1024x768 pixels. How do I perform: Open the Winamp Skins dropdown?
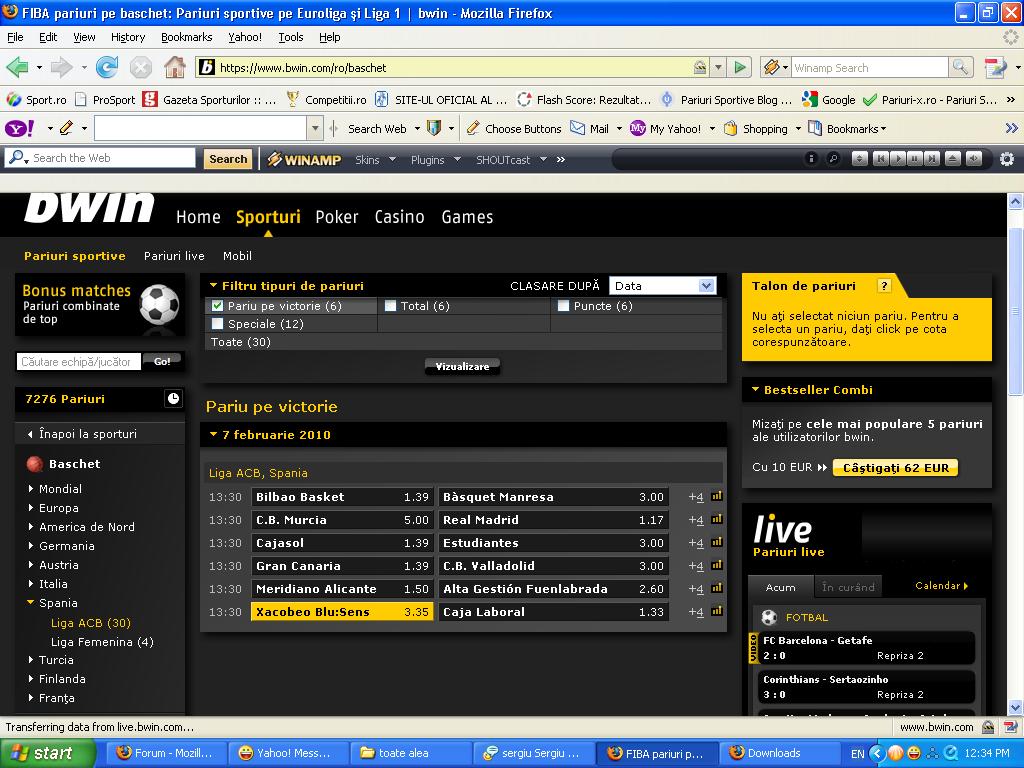click(375, 159)
